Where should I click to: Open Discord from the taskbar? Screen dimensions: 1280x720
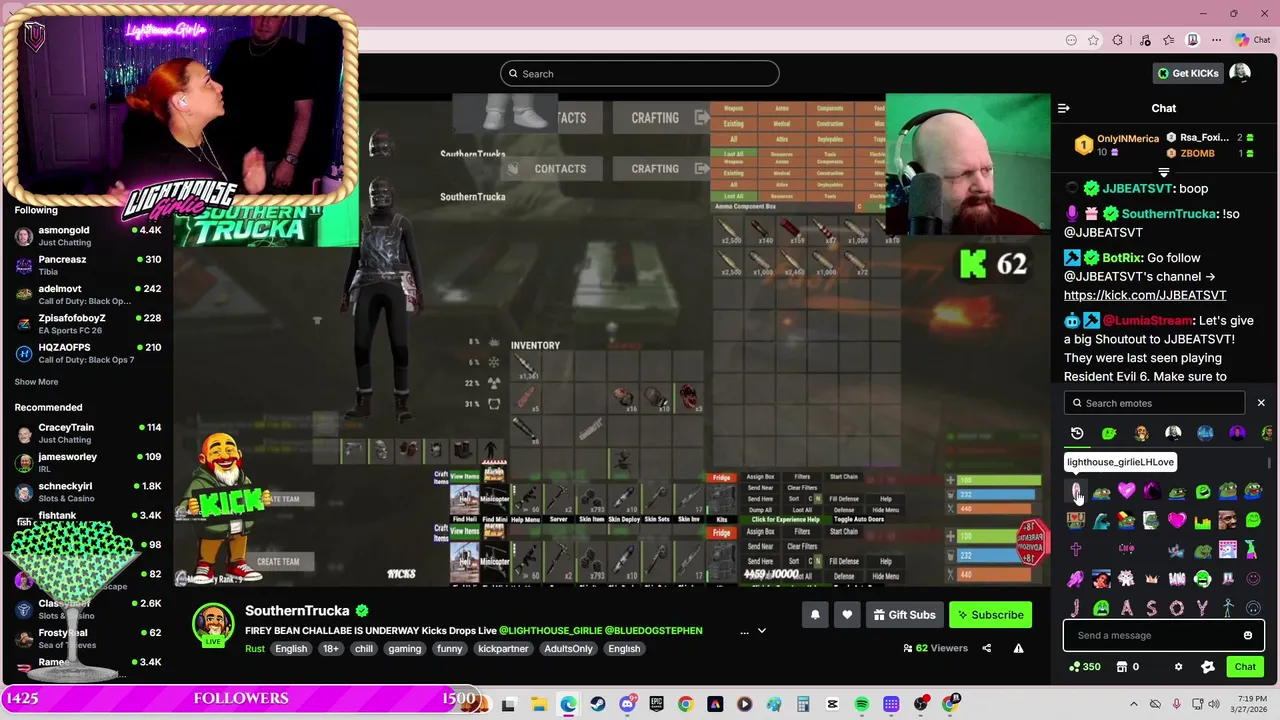tap(627, 704)
